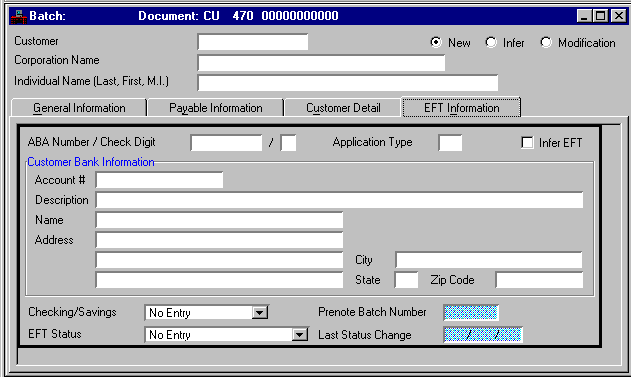
Task: Click the bank Name input field
Action: pyautogui.click(x=219, y=220)
